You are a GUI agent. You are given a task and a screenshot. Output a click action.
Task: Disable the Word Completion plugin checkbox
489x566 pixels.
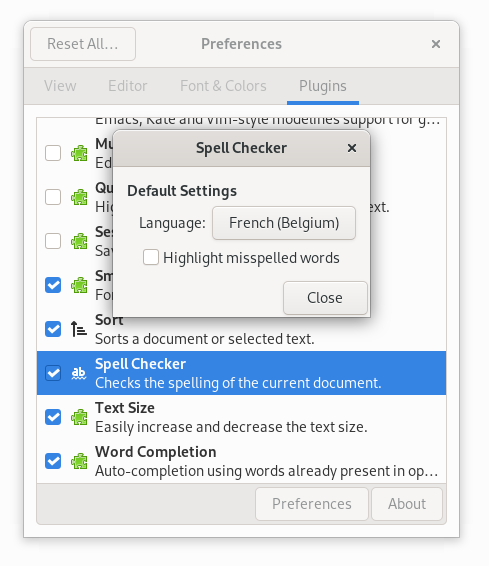53,461
